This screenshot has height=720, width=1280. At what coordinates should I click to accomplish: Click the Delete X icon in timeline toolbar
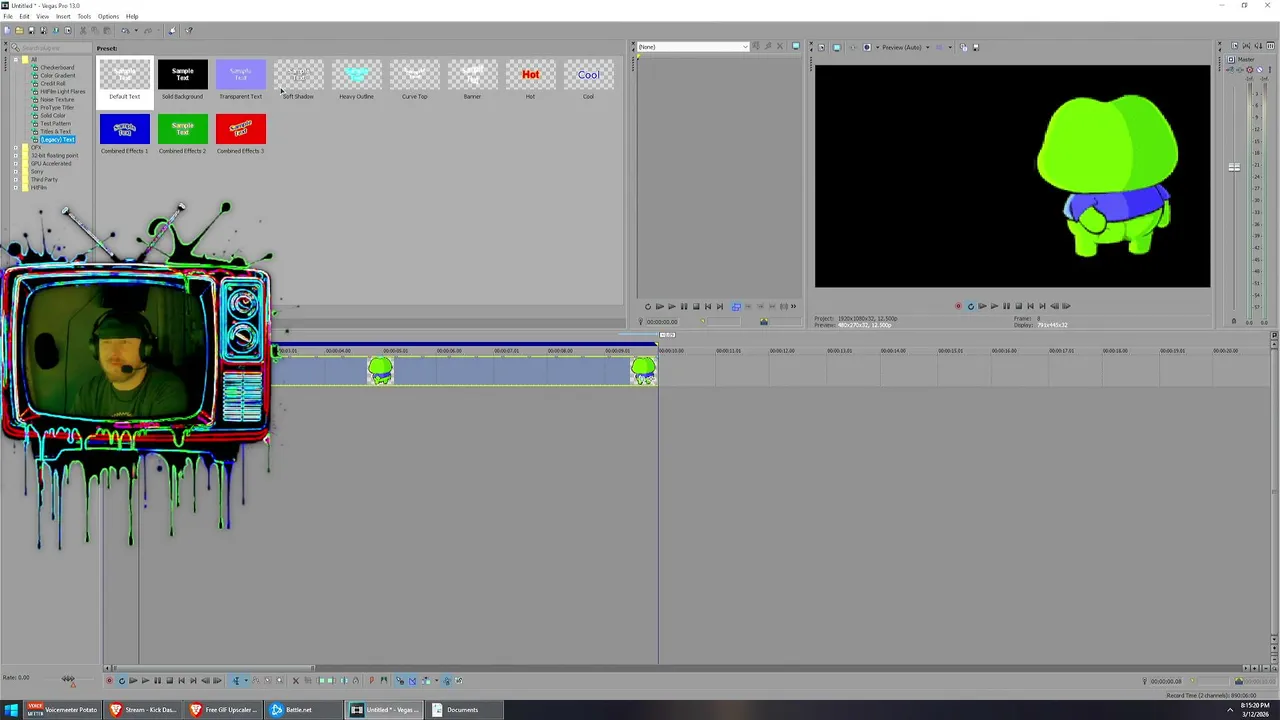[x=295, y=681]
